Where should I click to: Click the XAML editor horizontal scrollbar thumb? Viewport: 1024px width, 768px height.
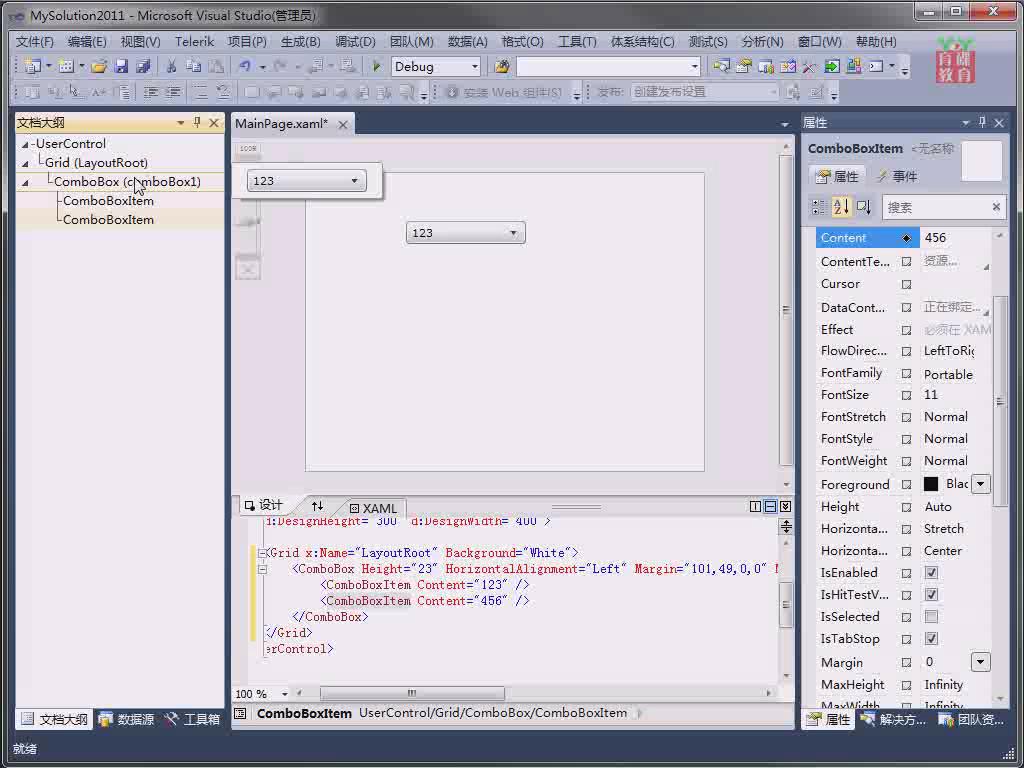coord(412,693)
